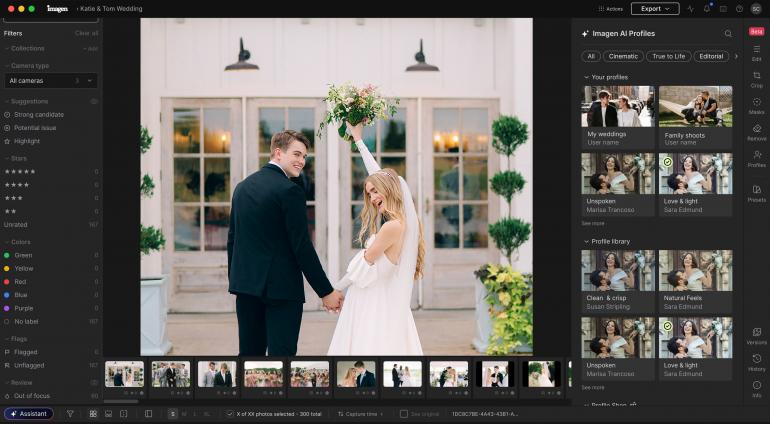Toggle the See original checkbox

point(404,414)
